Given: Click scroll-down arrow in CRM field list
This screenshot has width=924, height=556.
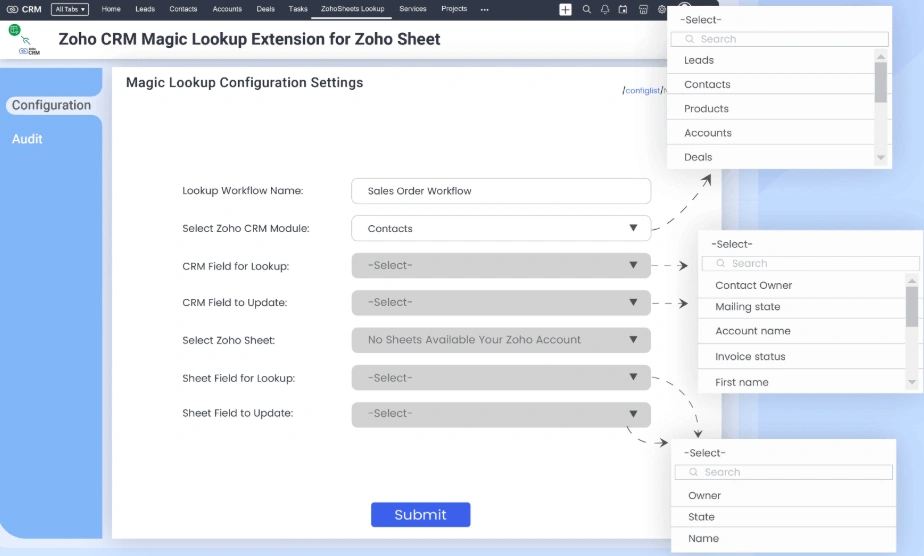Looking at the screenshot, I should tap(912, 382).
